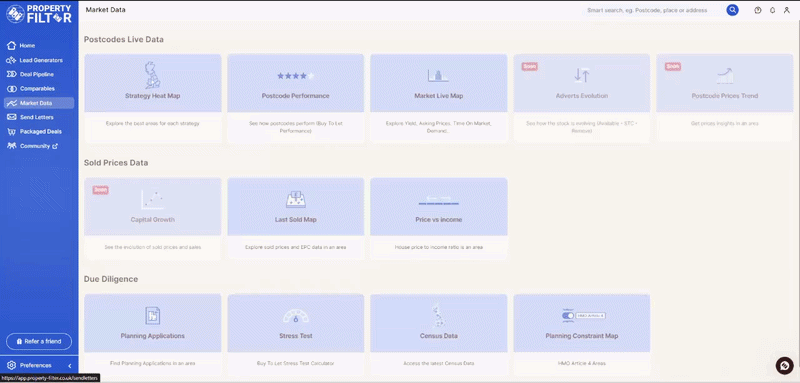Viewport: 800px width, 383px height.
Task: Click 'Explore the best areas for each strategy' text
Action: click(x=153, y=123)
